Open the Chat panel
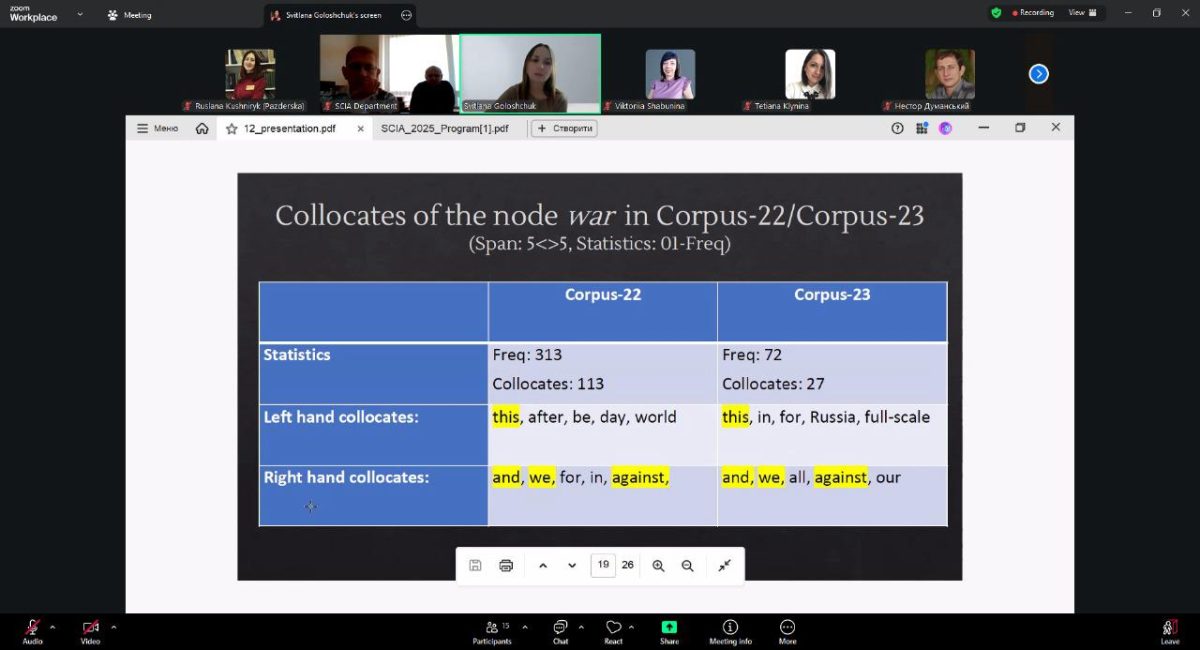 [560, 628]
